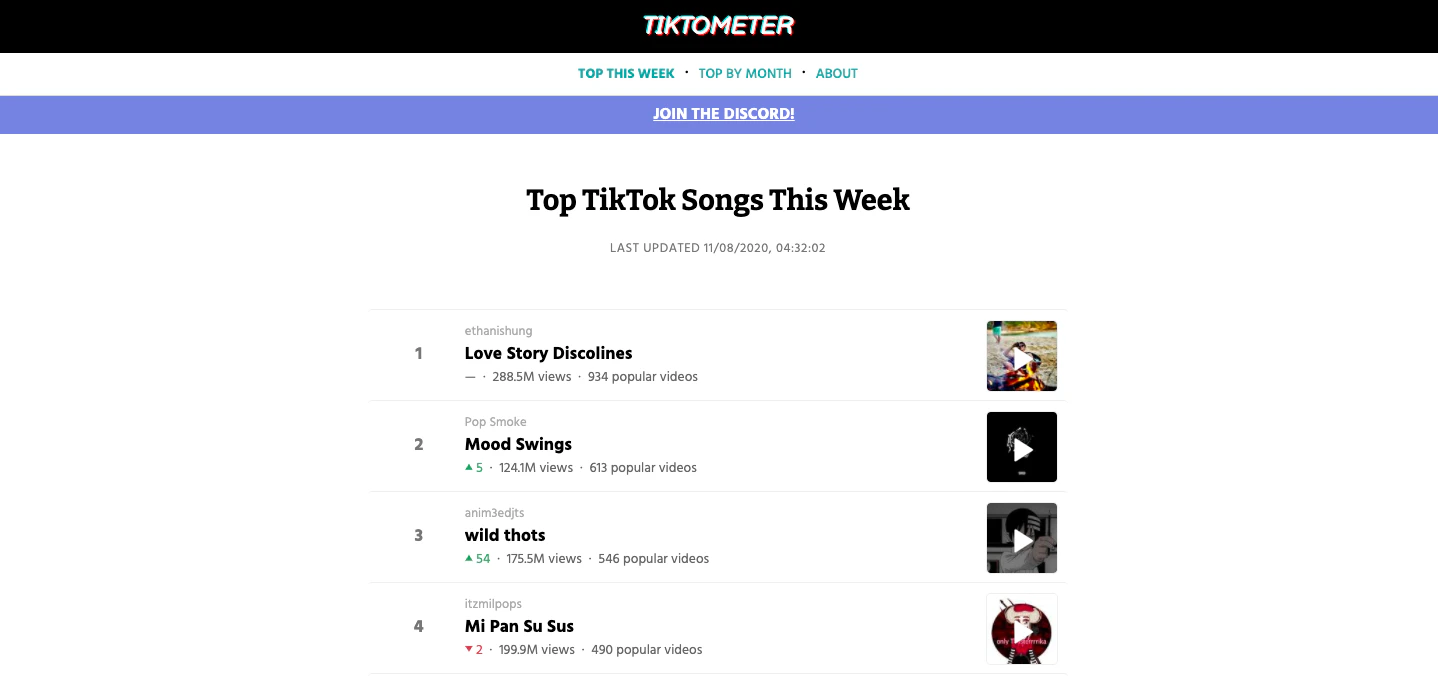The height and width of the screenshot is (681, 1438).
Task: Select the Top This Week tab
Action: tap(626, 73)
